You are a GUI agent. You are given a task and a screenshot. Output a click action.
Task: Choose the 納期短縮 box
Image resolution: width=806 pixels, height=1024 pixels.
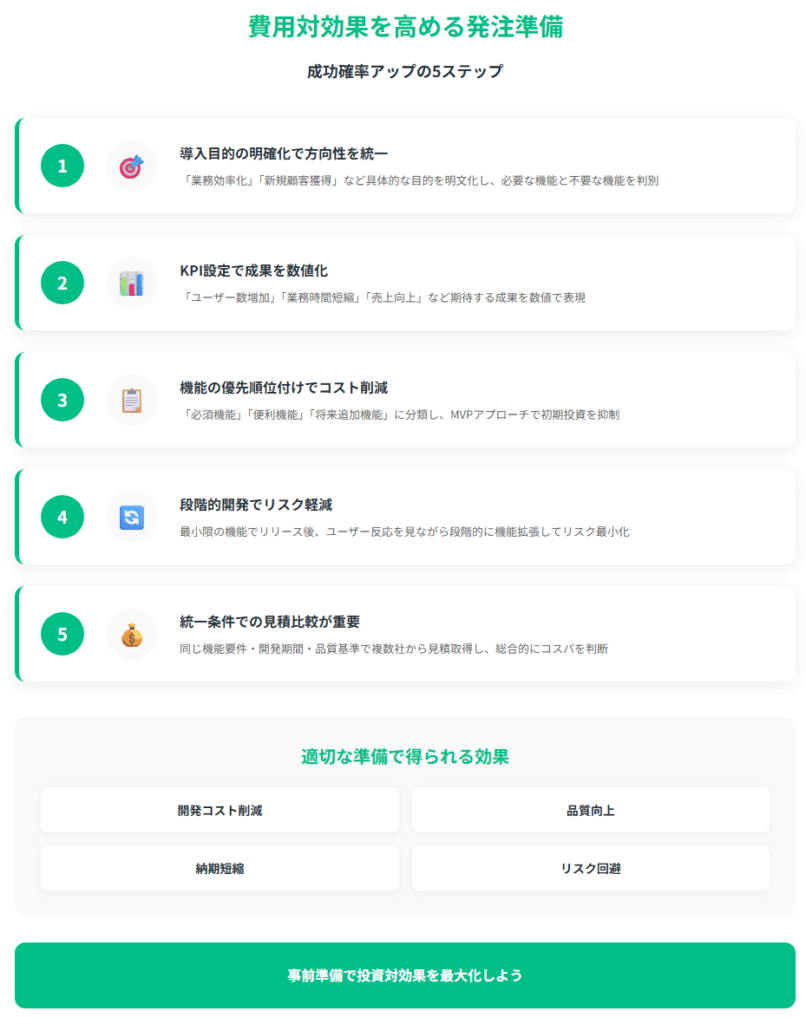[220, 868]
